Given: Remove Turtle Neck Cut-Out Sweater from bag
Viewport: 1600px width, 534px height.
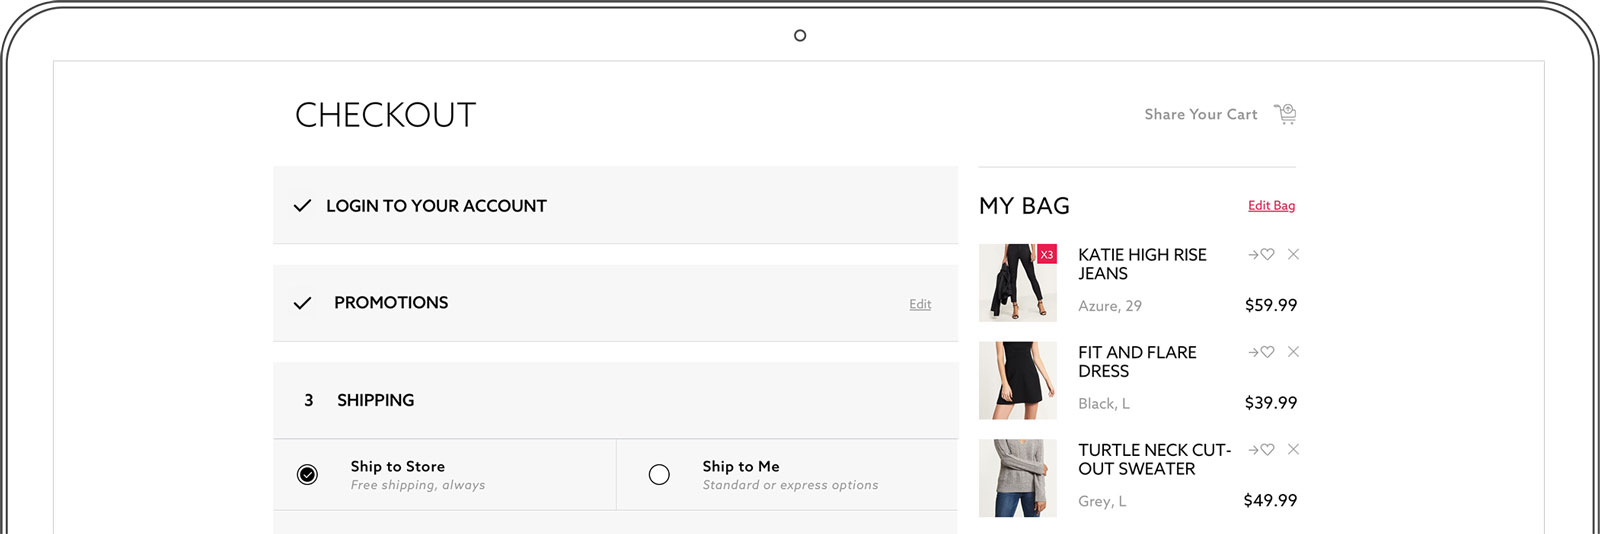Looking at the screenshot, I should point(1293,449).
